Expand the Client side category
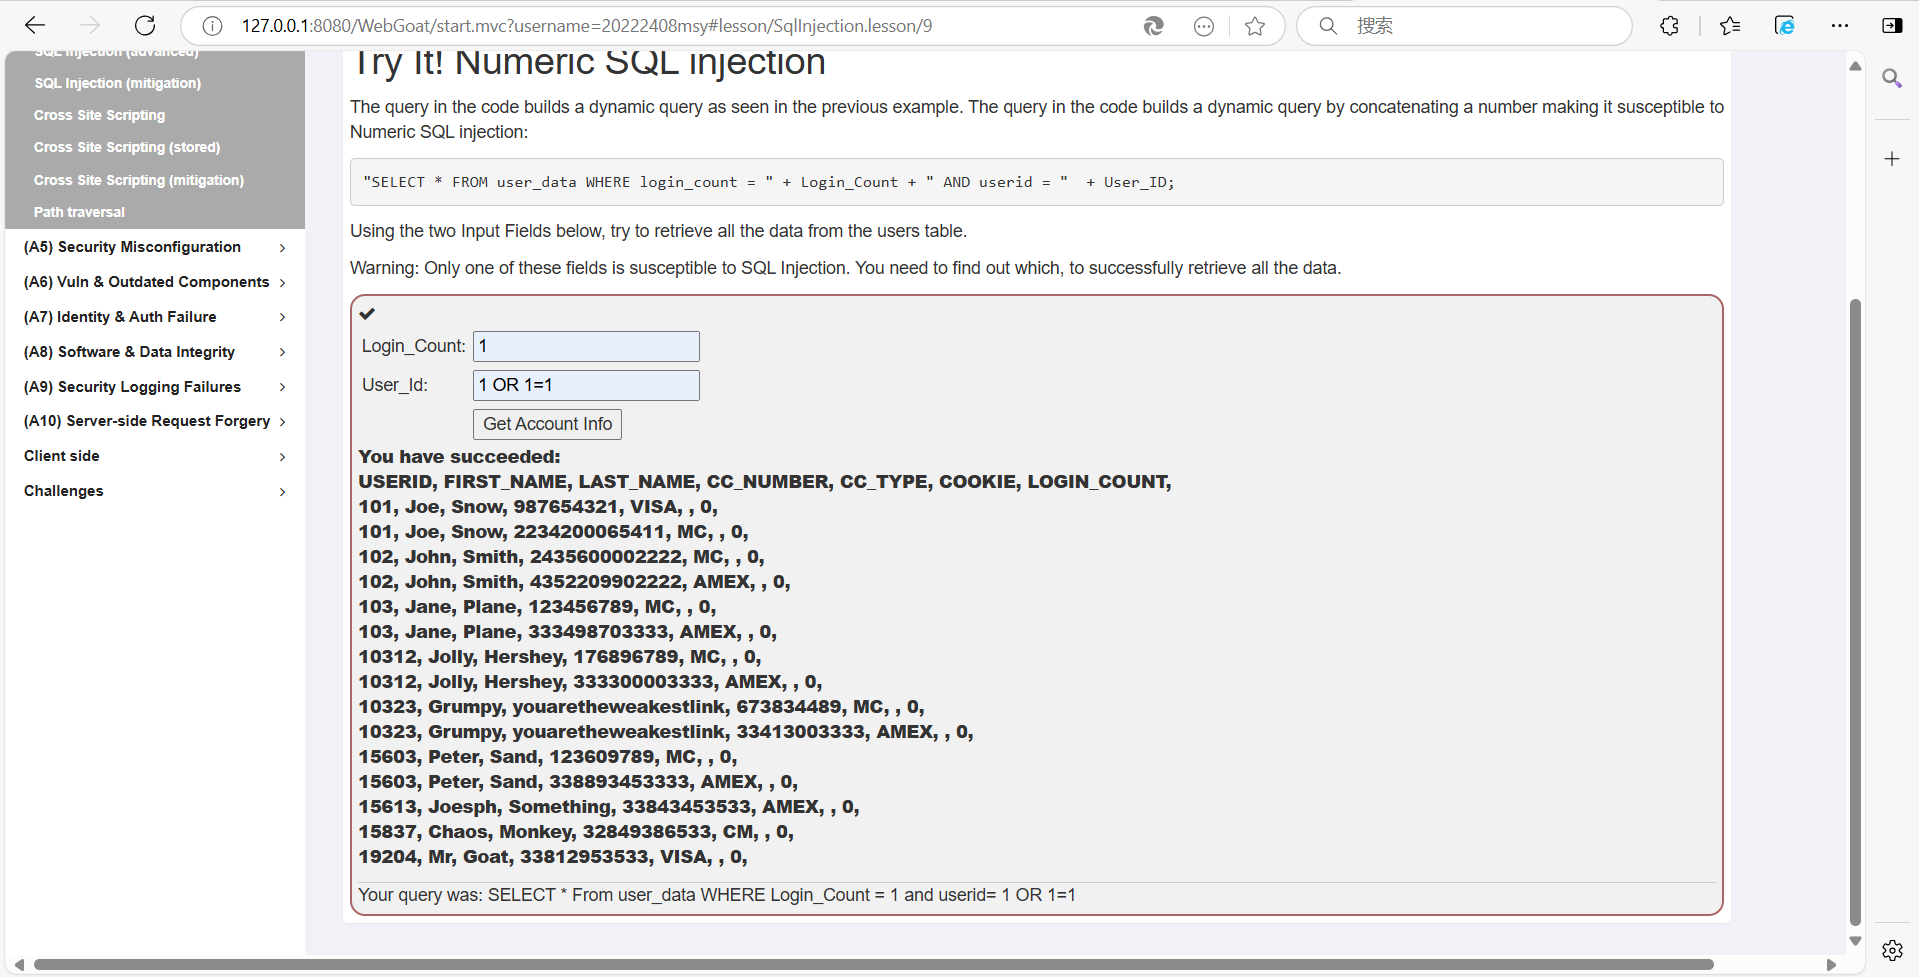Viewport: 1919px width, 977px height. point(155,456)
